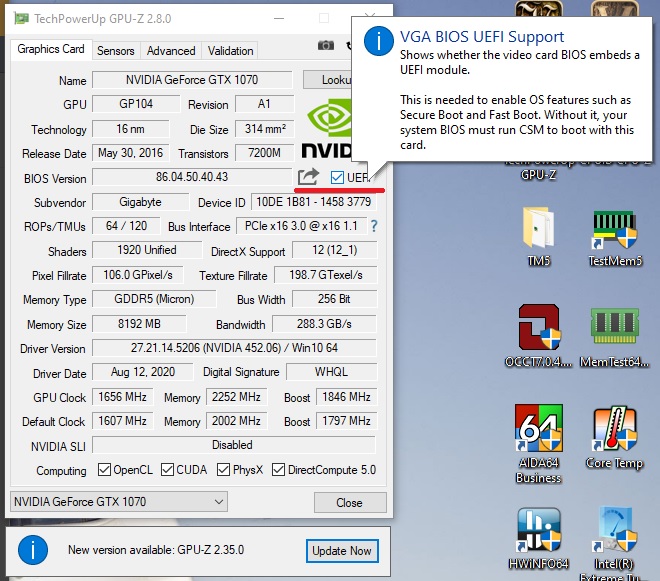Viewport: 660px width, 581px height.
Task: Click the Device ID field
Action: [x=314, y=202]
